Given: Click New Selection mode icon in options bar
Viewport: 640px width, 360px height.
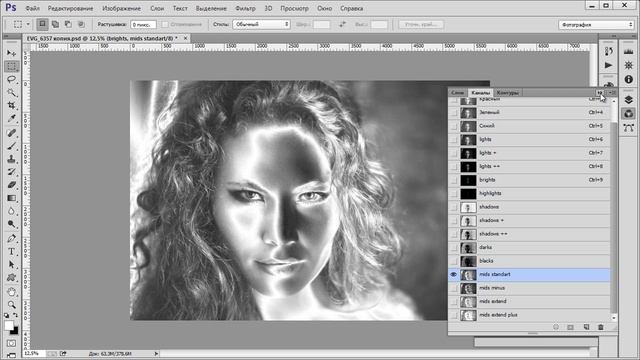Looking at the screenshot, I should (x=42, y=24).
